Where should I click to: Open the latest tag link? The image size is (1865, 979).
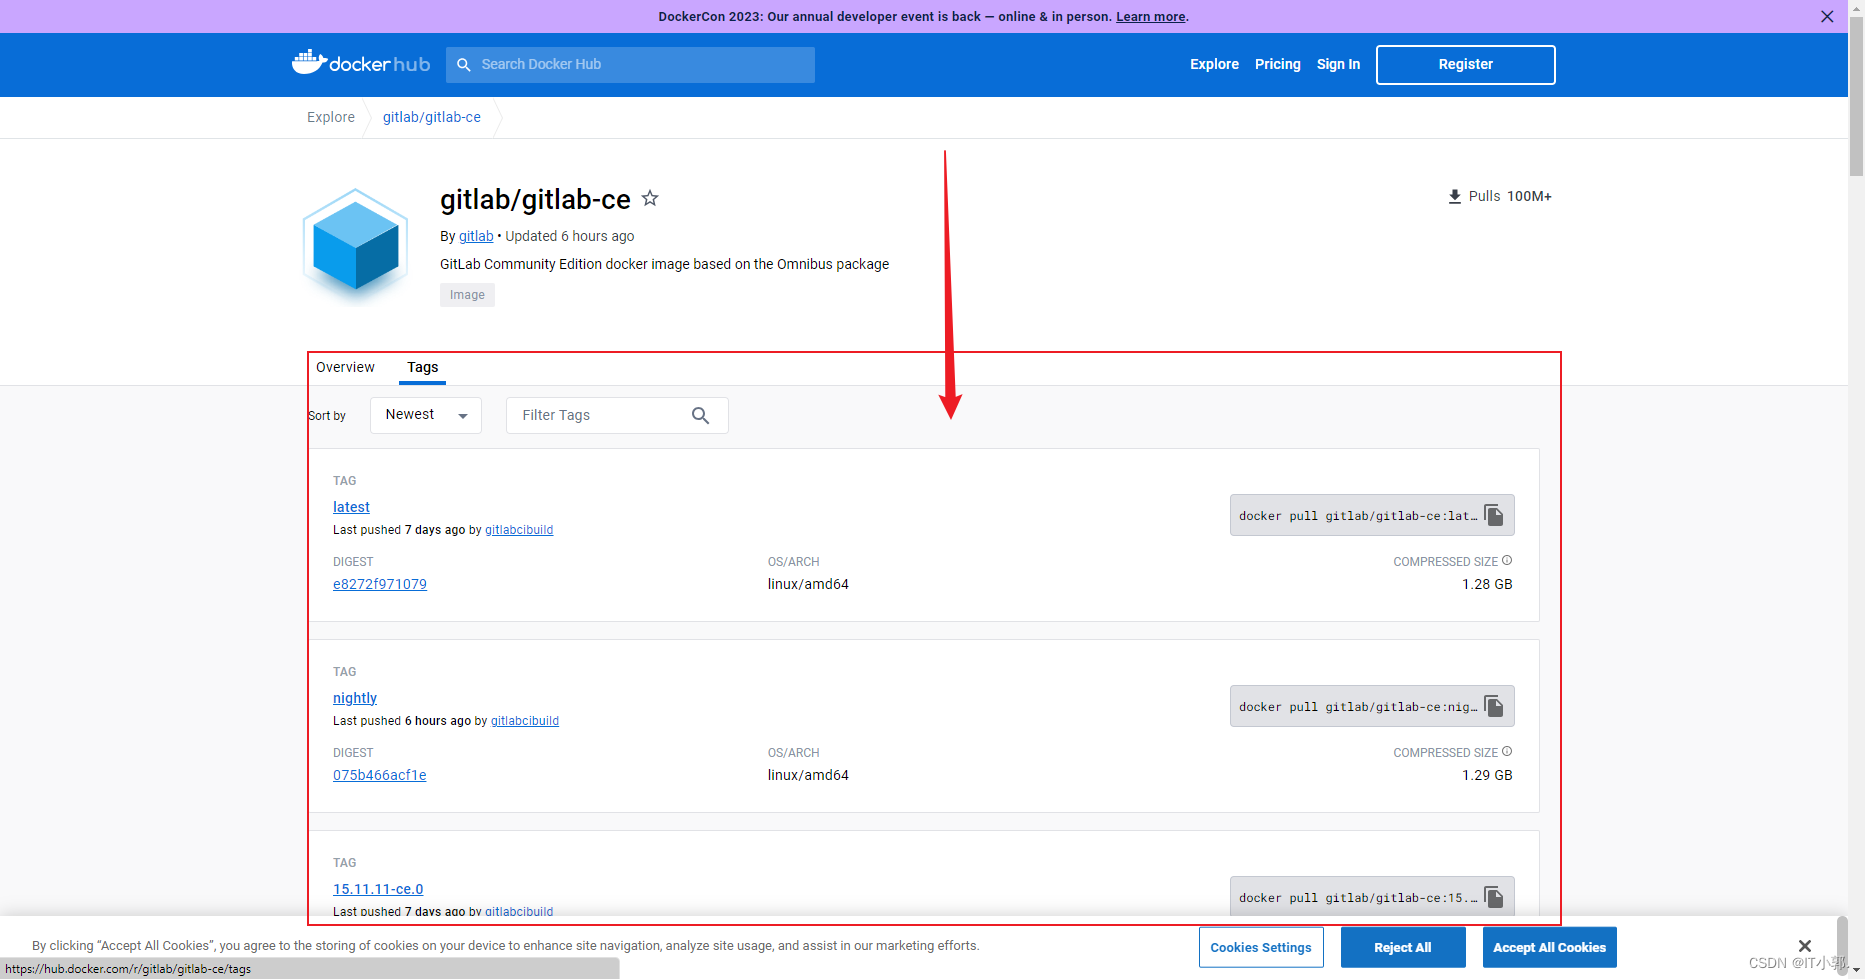pos(351,507)
